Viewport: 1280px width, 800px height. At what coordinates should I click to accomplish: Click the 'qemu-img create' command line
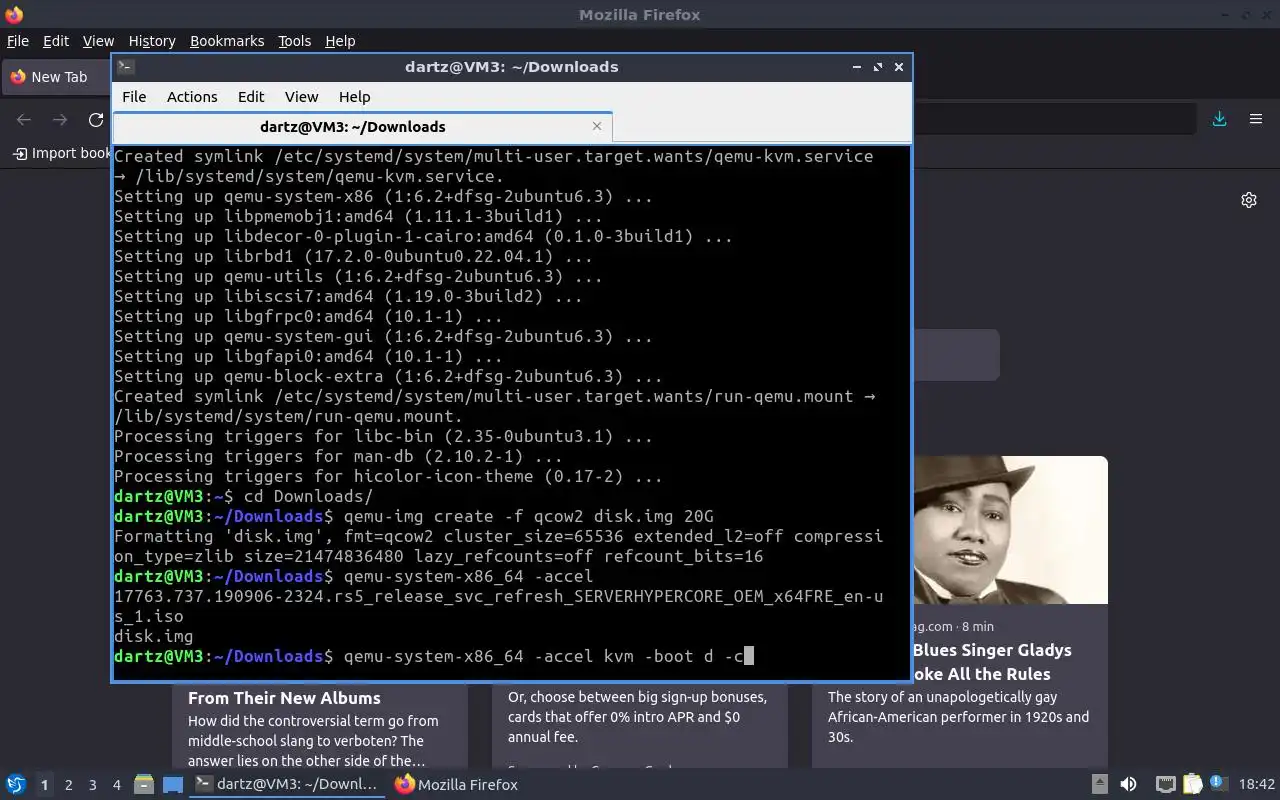pos(414,516)
